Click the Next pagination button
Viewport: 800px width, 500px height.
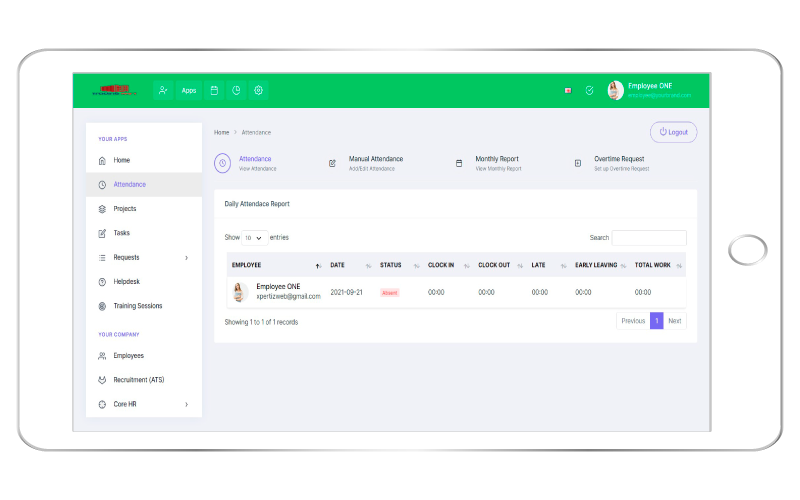pos(675,321)
